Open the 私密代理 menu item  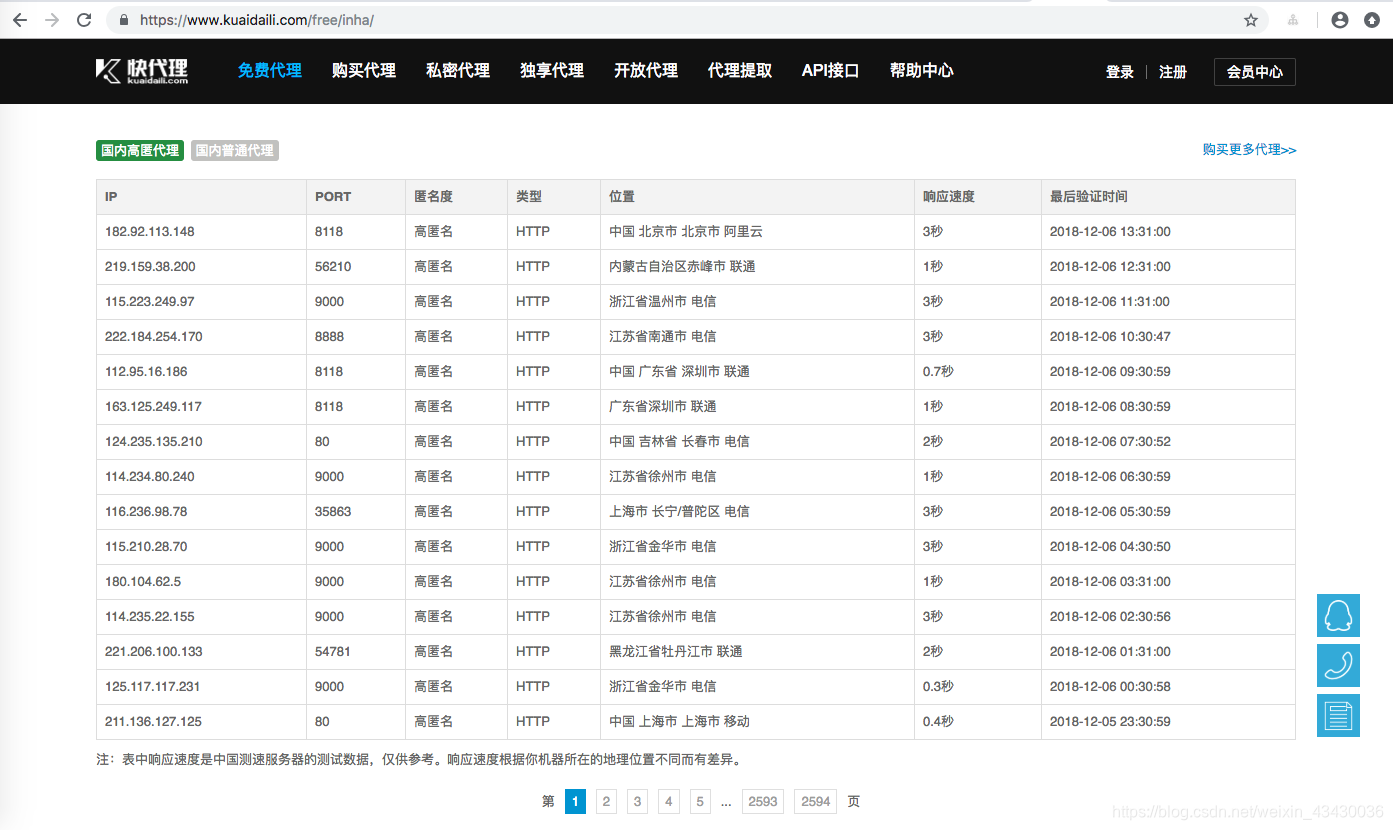tap(458, 71)
